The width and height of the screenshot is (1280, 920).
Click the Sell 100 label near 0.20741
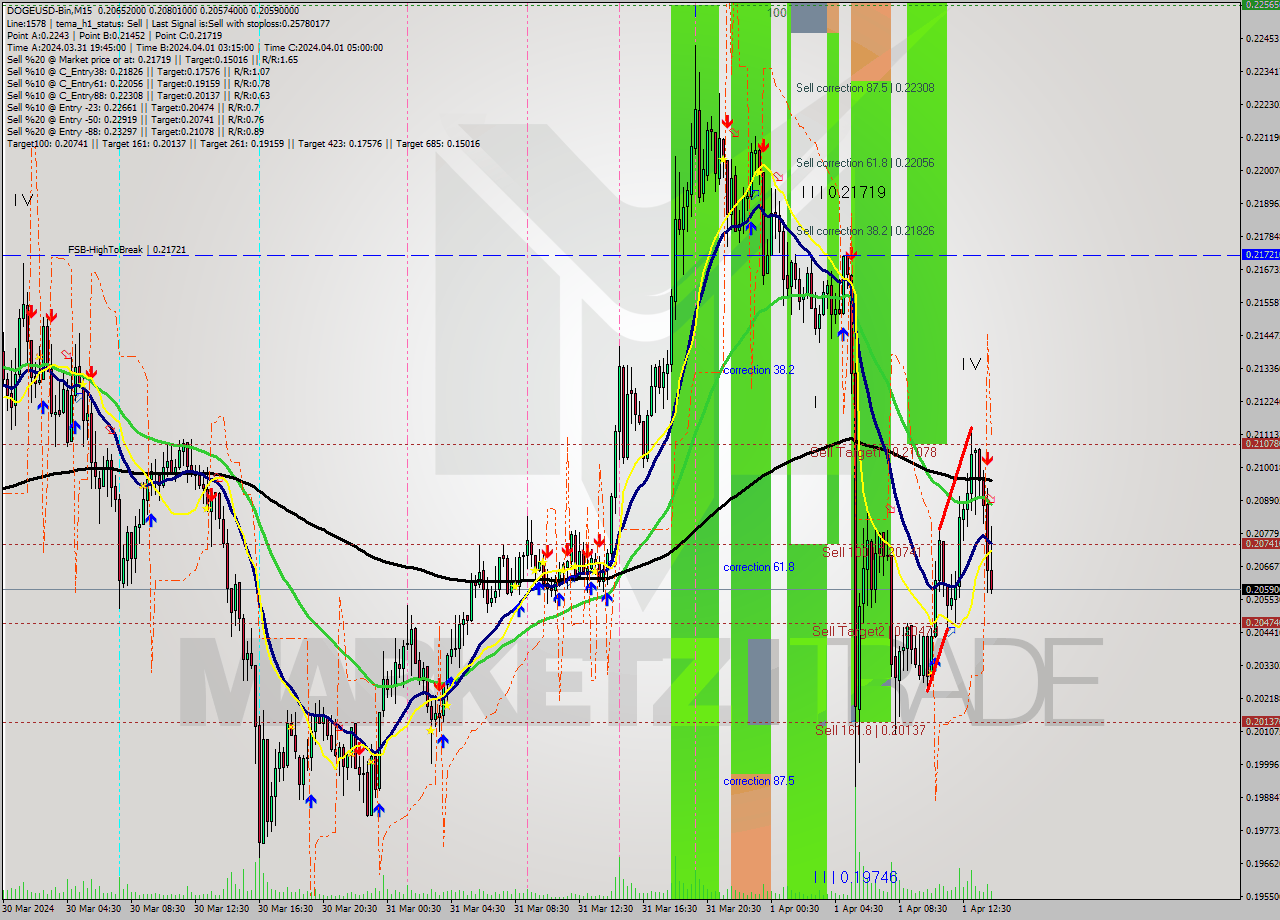(870, 552)
